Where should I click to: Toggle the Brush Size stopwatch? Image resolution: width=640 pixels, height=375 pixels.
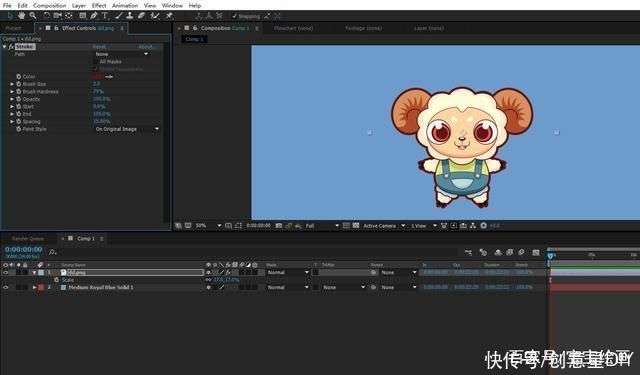coord(18,84)
